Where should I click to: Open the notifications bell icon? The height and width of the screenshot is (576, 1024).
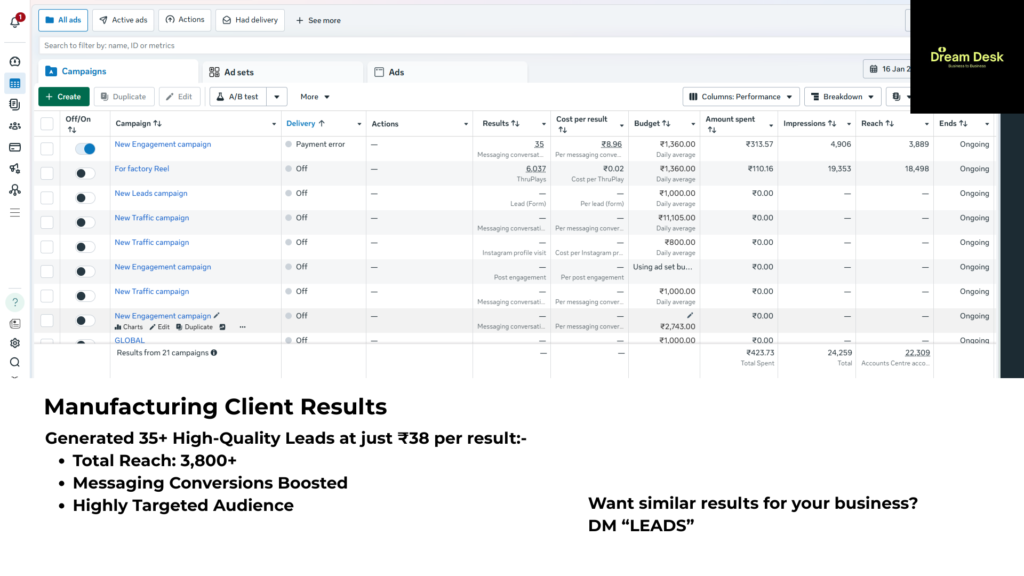(15, 21)
